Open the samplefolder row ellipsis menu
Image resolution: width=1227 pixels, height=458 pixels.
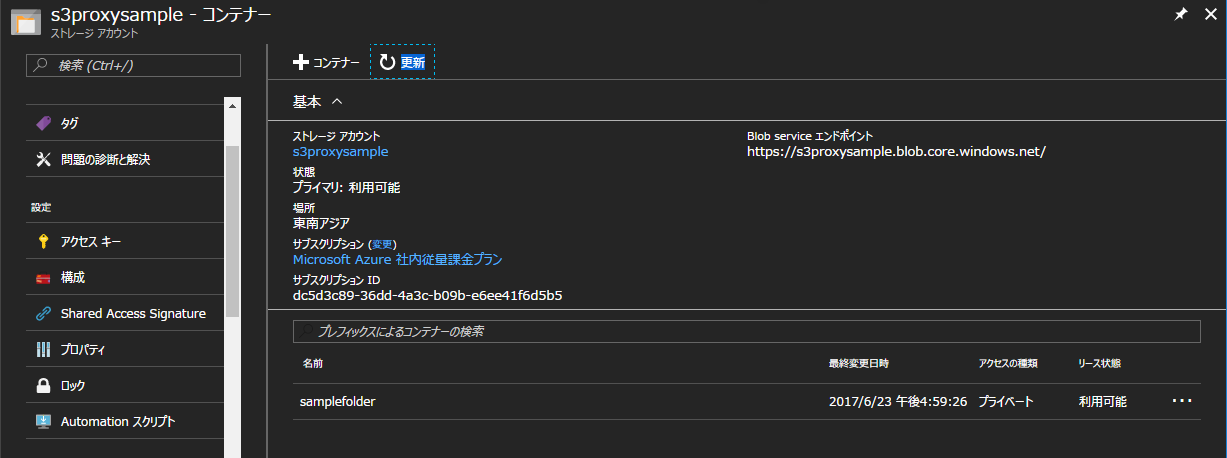(x=1182, y=401)
